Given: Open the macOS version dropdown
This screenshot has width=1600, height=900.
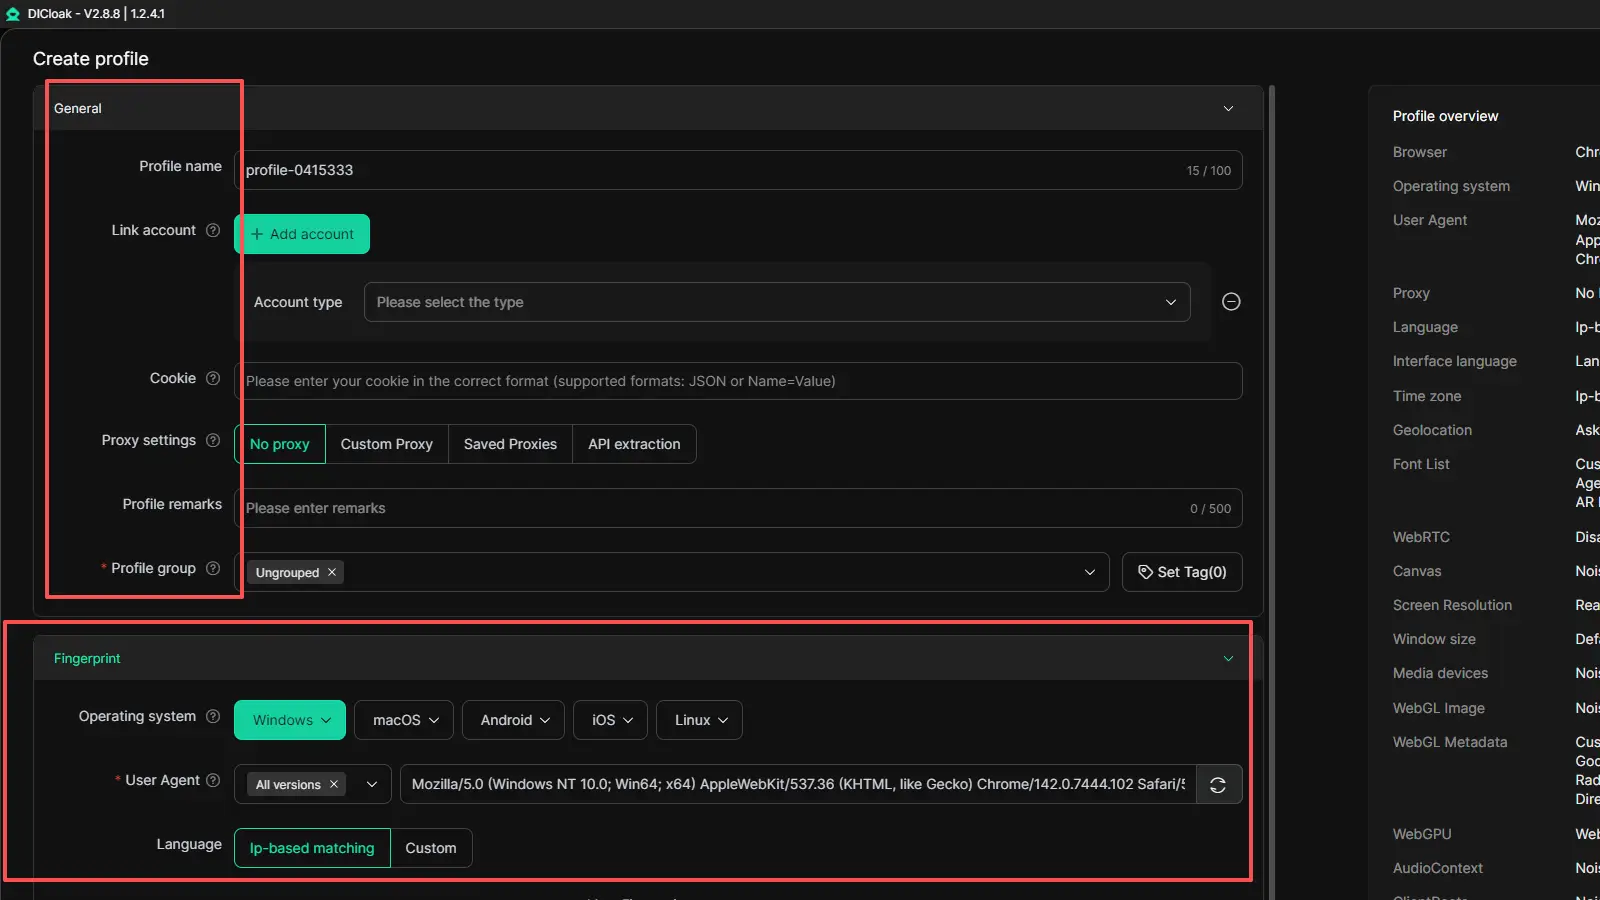Looking at the screenshot, I should 404,720.
